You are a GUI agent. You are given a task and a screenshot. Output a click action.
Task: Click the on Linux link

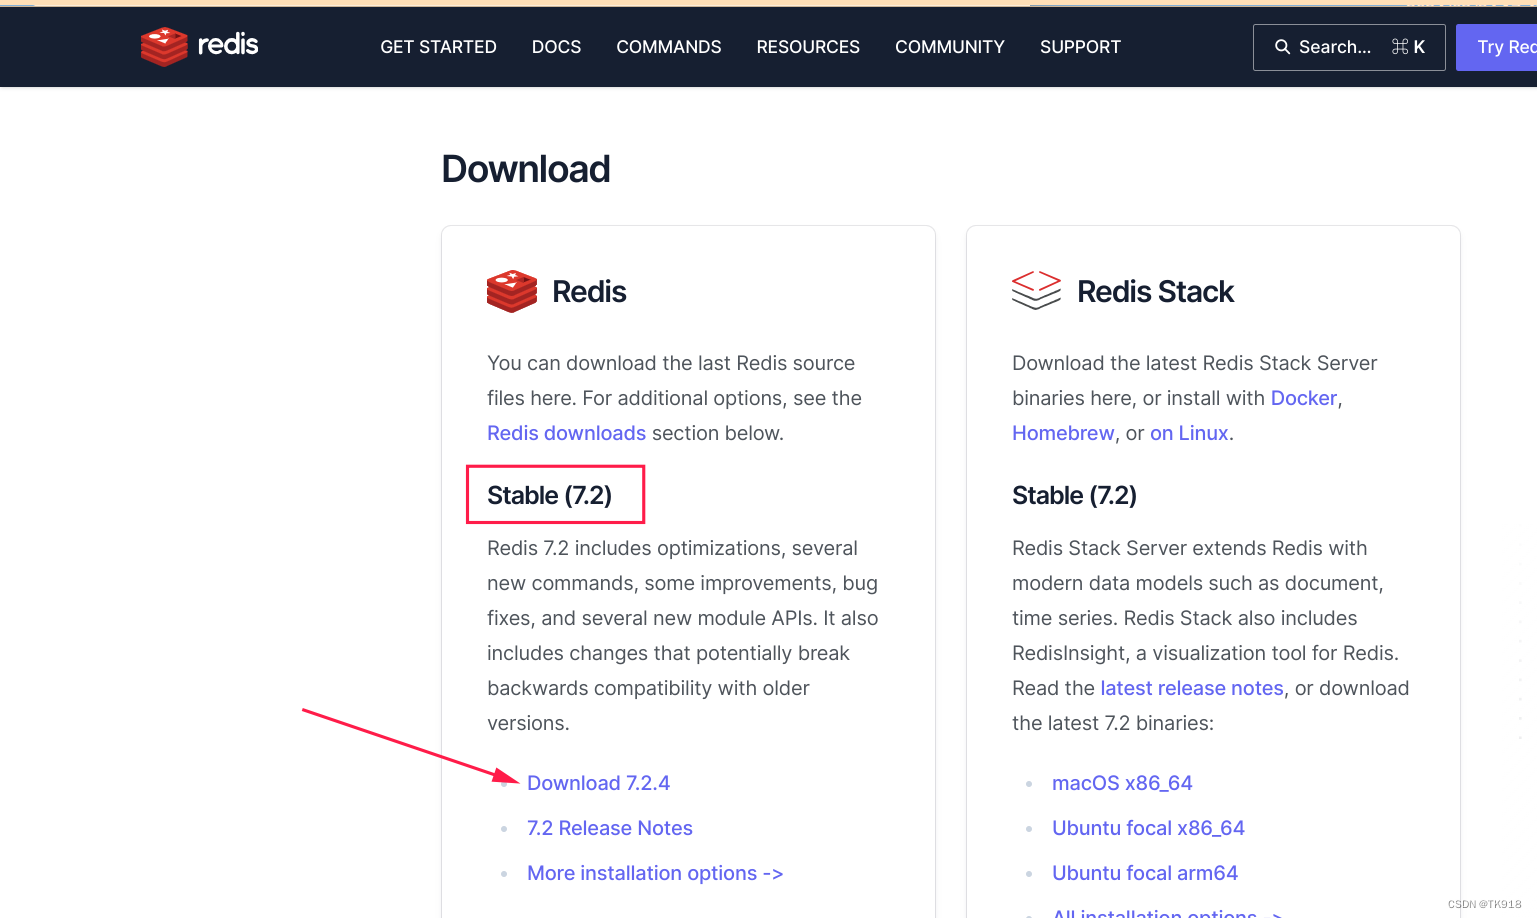coord(1189,433)
